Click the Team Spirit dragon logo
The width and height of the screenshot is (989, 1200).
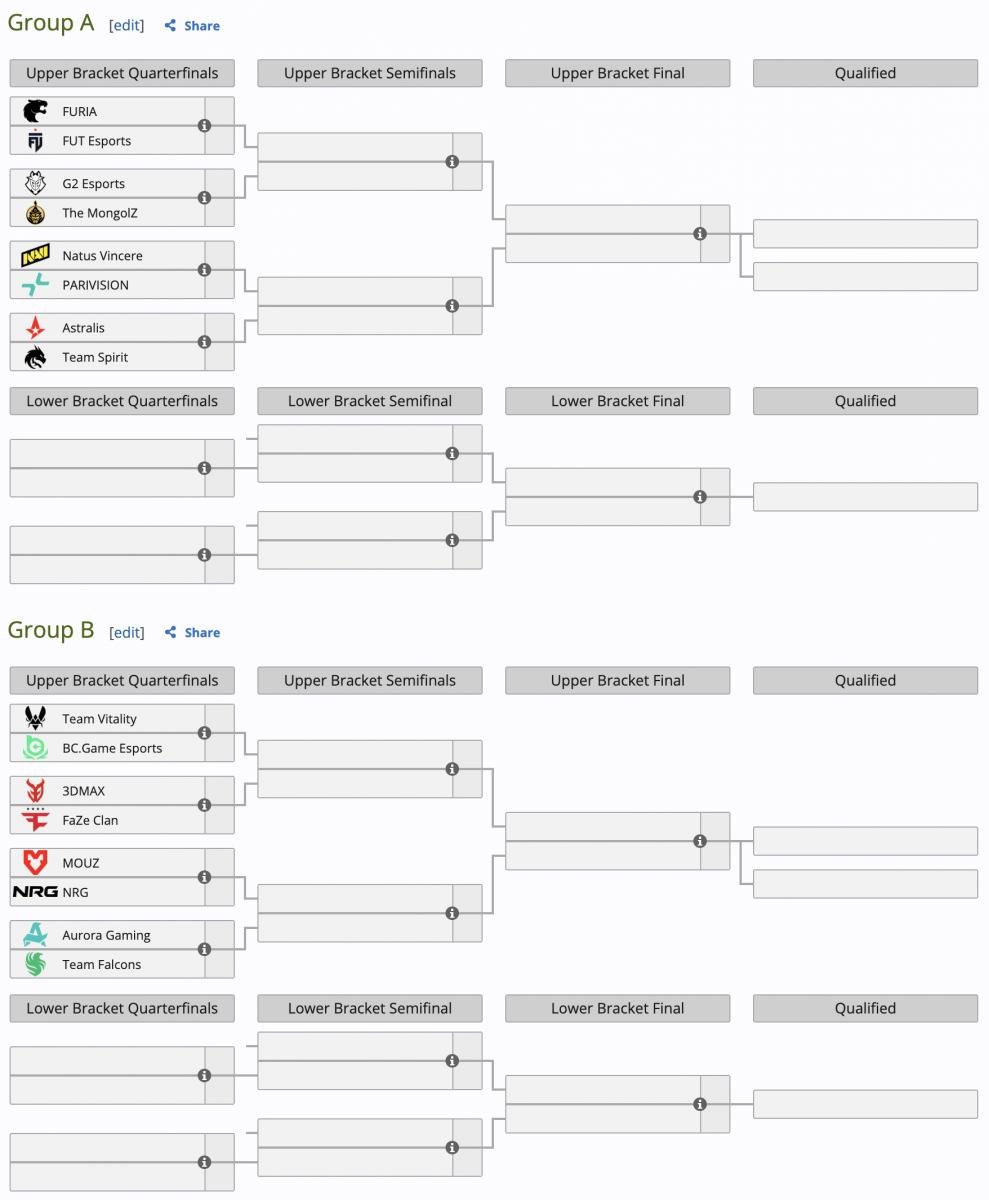[36, 357]
